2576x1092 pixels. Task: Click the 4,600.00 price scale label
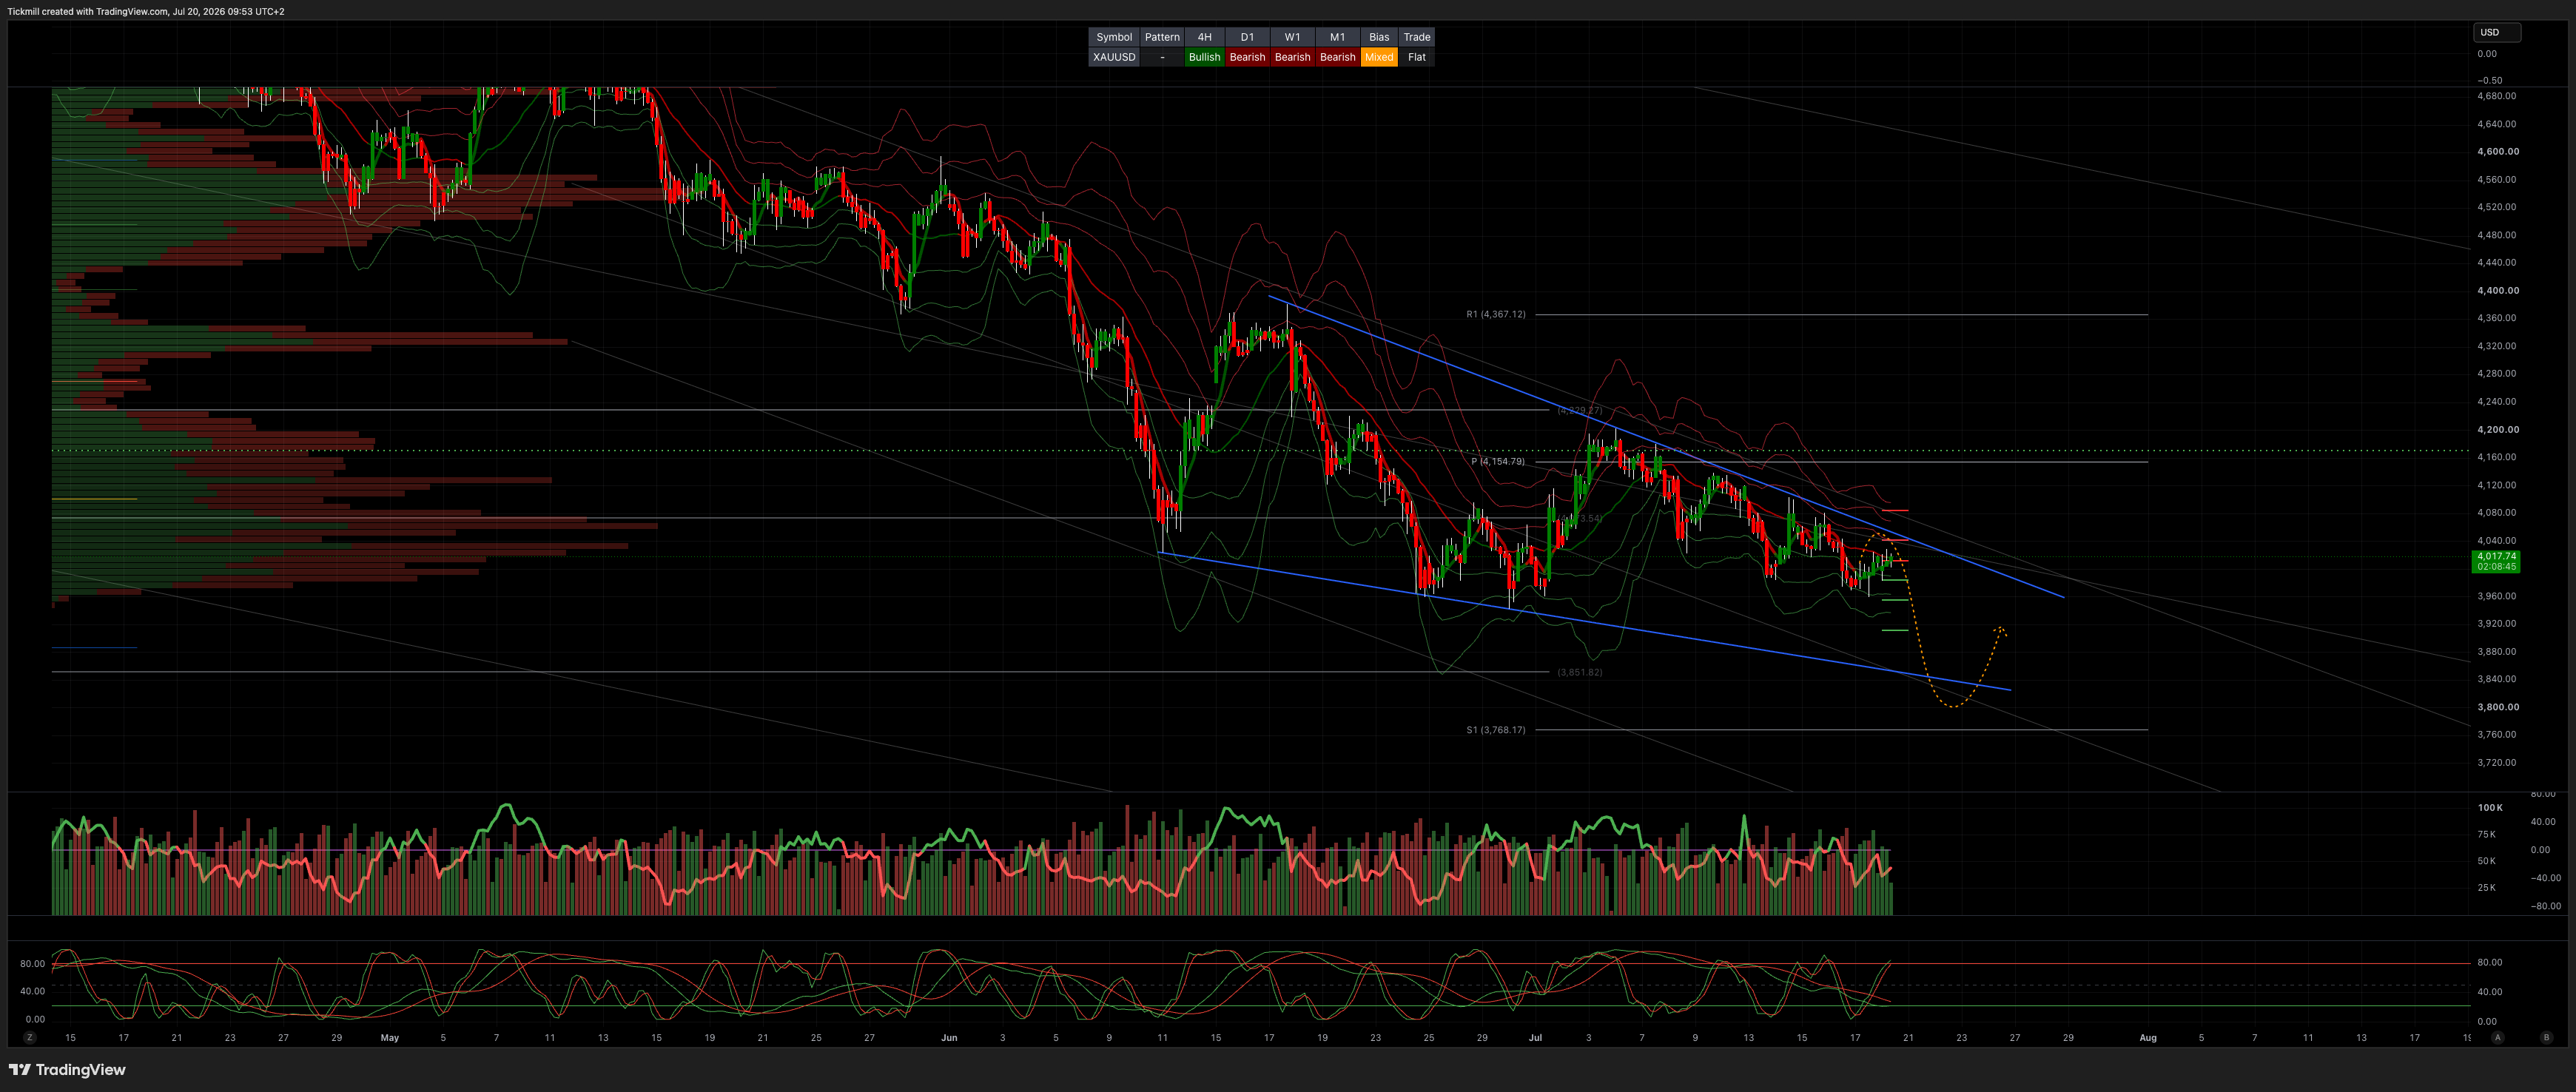click(2498, 152)
